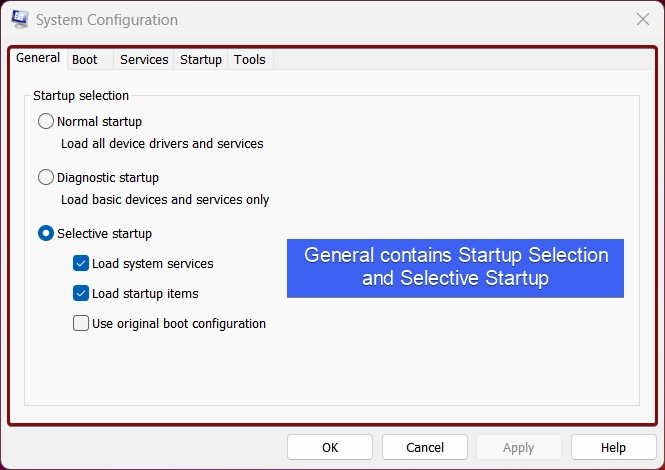Image resolution: width=665 pixels, height=470 pixels.
Task: Click the OK button
Action: tap(330, 447)
